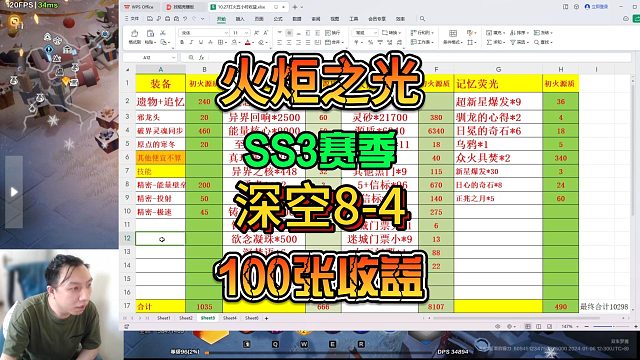This screenshot has width=640, height=360.
Task: Select column G header
Action: tap(498, 69)
